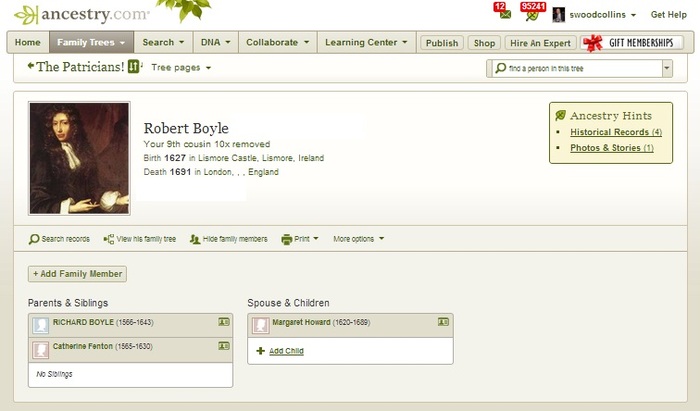The height and width of the screenshot is (411, 700).
Task: Click the plus icon beside Add Child
Action: (261, 351)
